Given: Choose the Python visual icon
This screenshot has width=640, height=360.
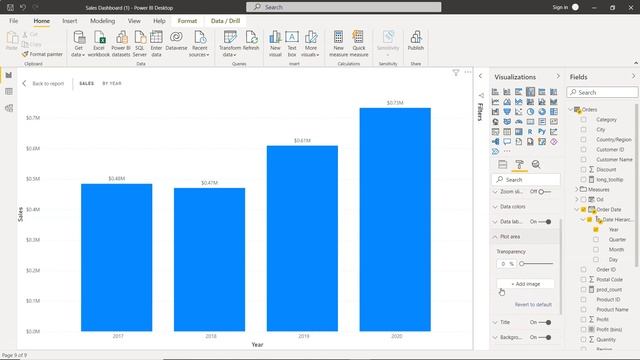Looking at the screenshot, I should click(x=542, y=131).
